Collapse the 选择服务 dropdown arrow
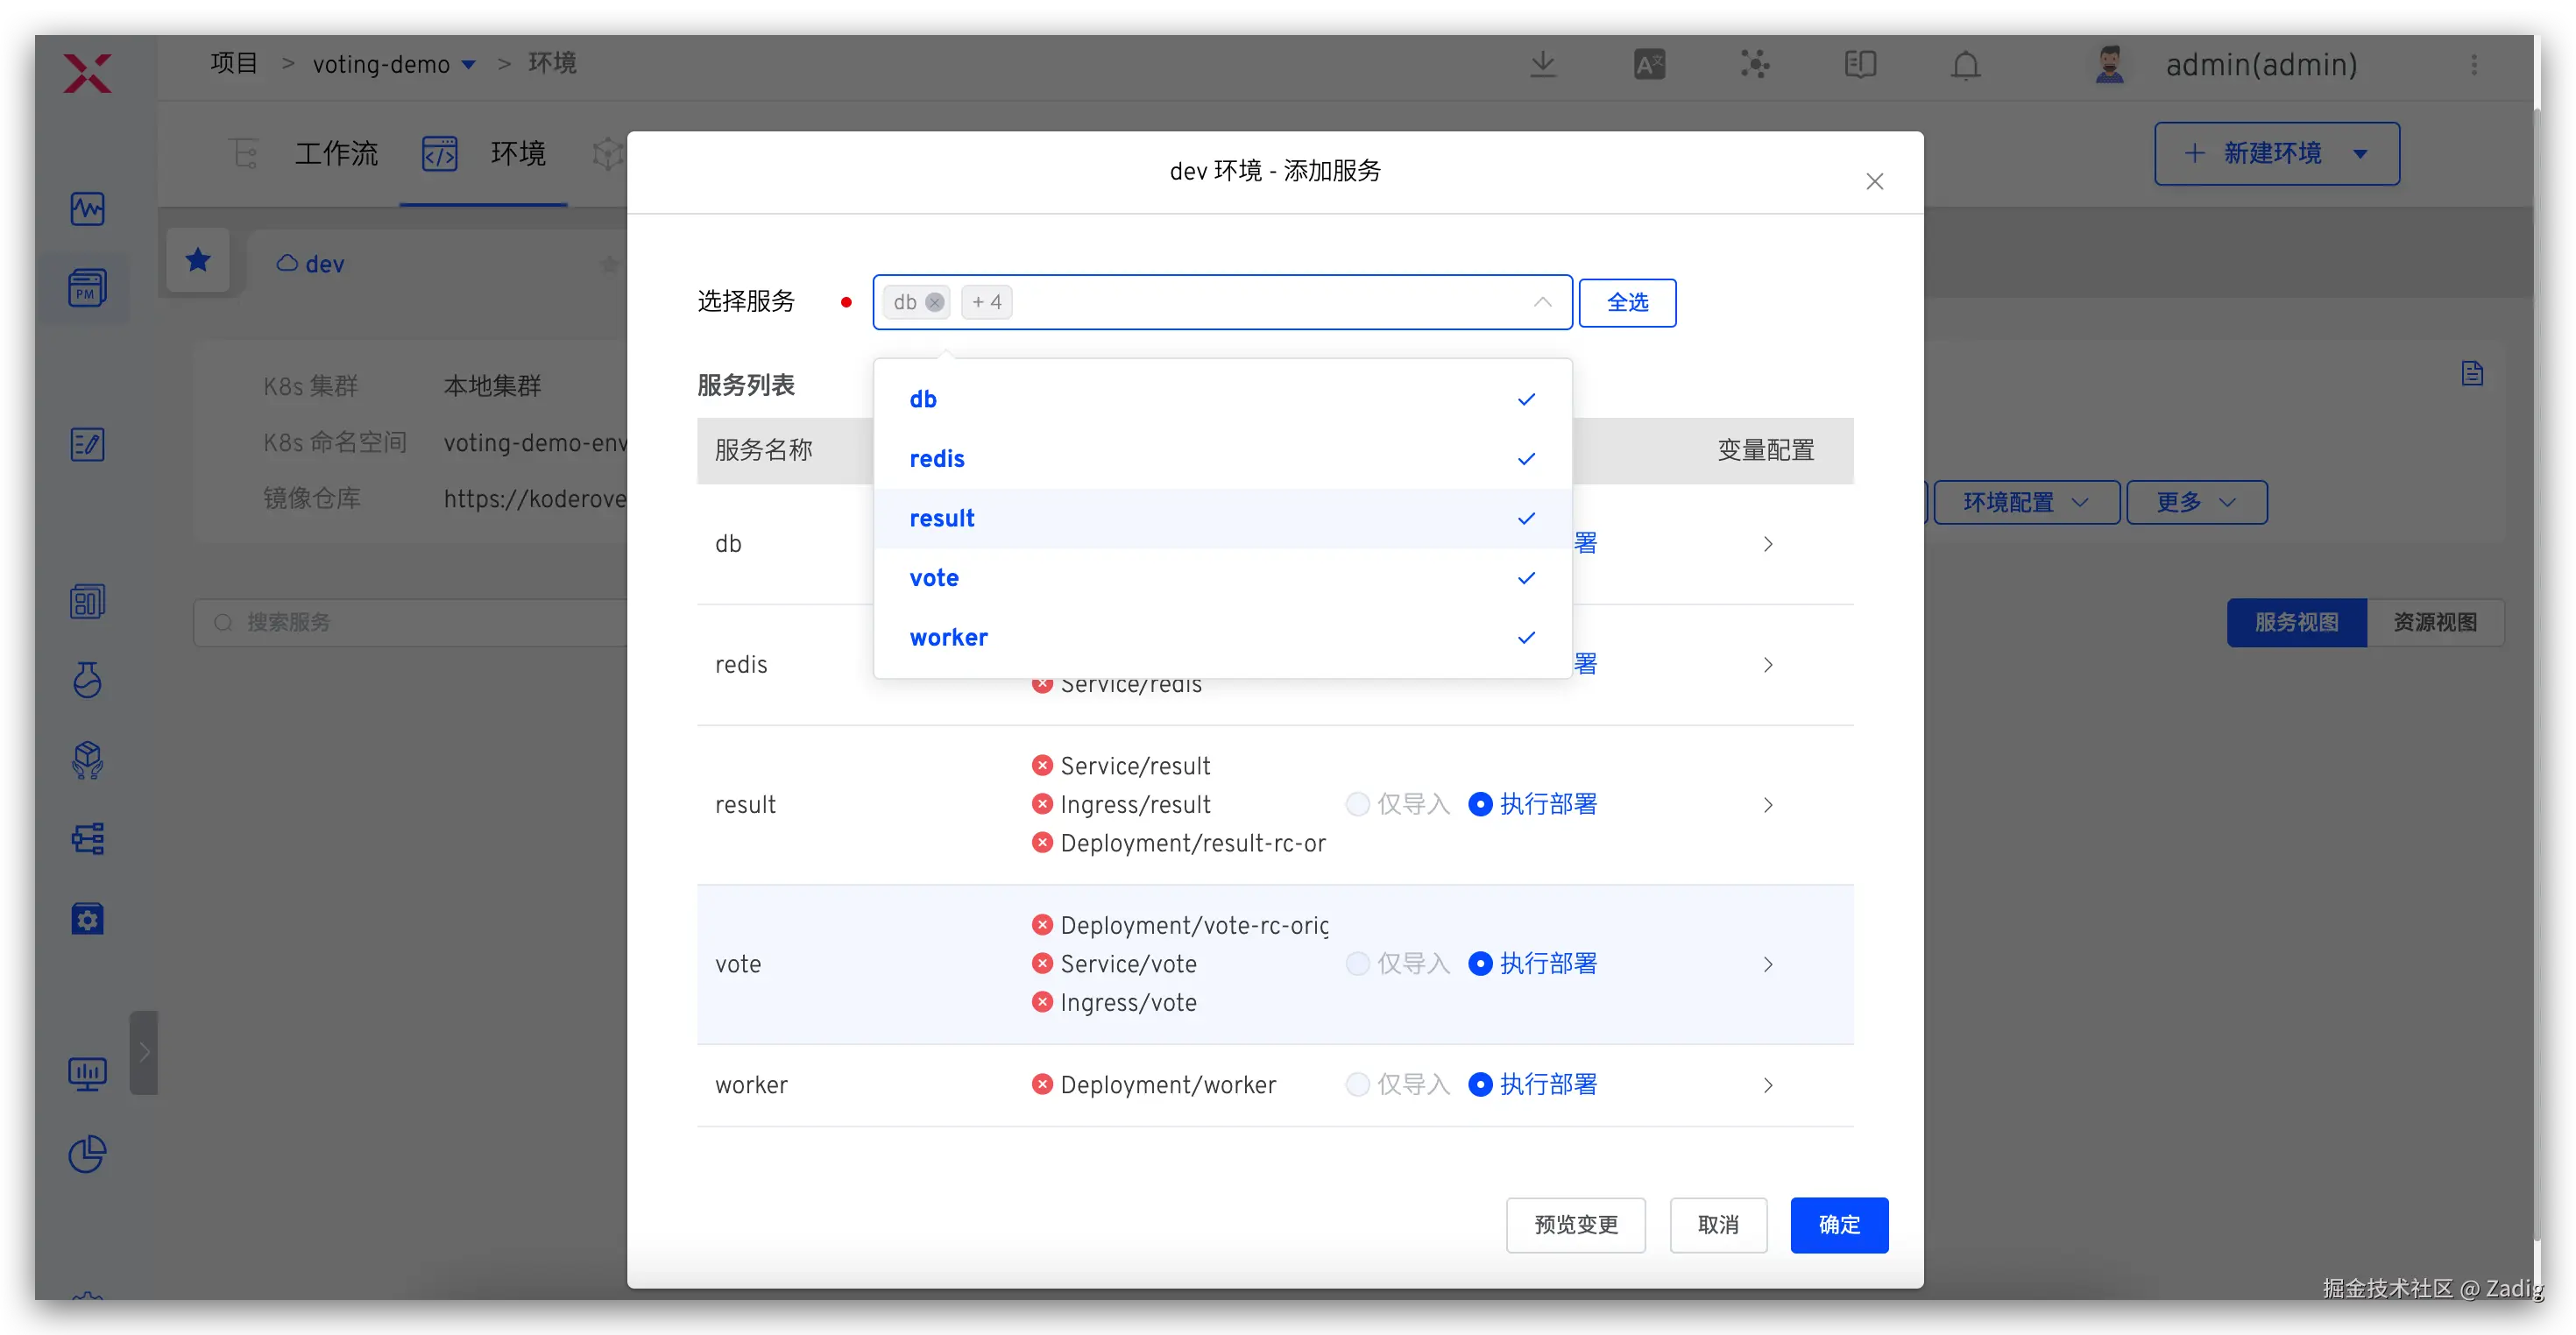This screenshot has height=1335, width=2576. pyautogui.click(x=1542, y=302)
